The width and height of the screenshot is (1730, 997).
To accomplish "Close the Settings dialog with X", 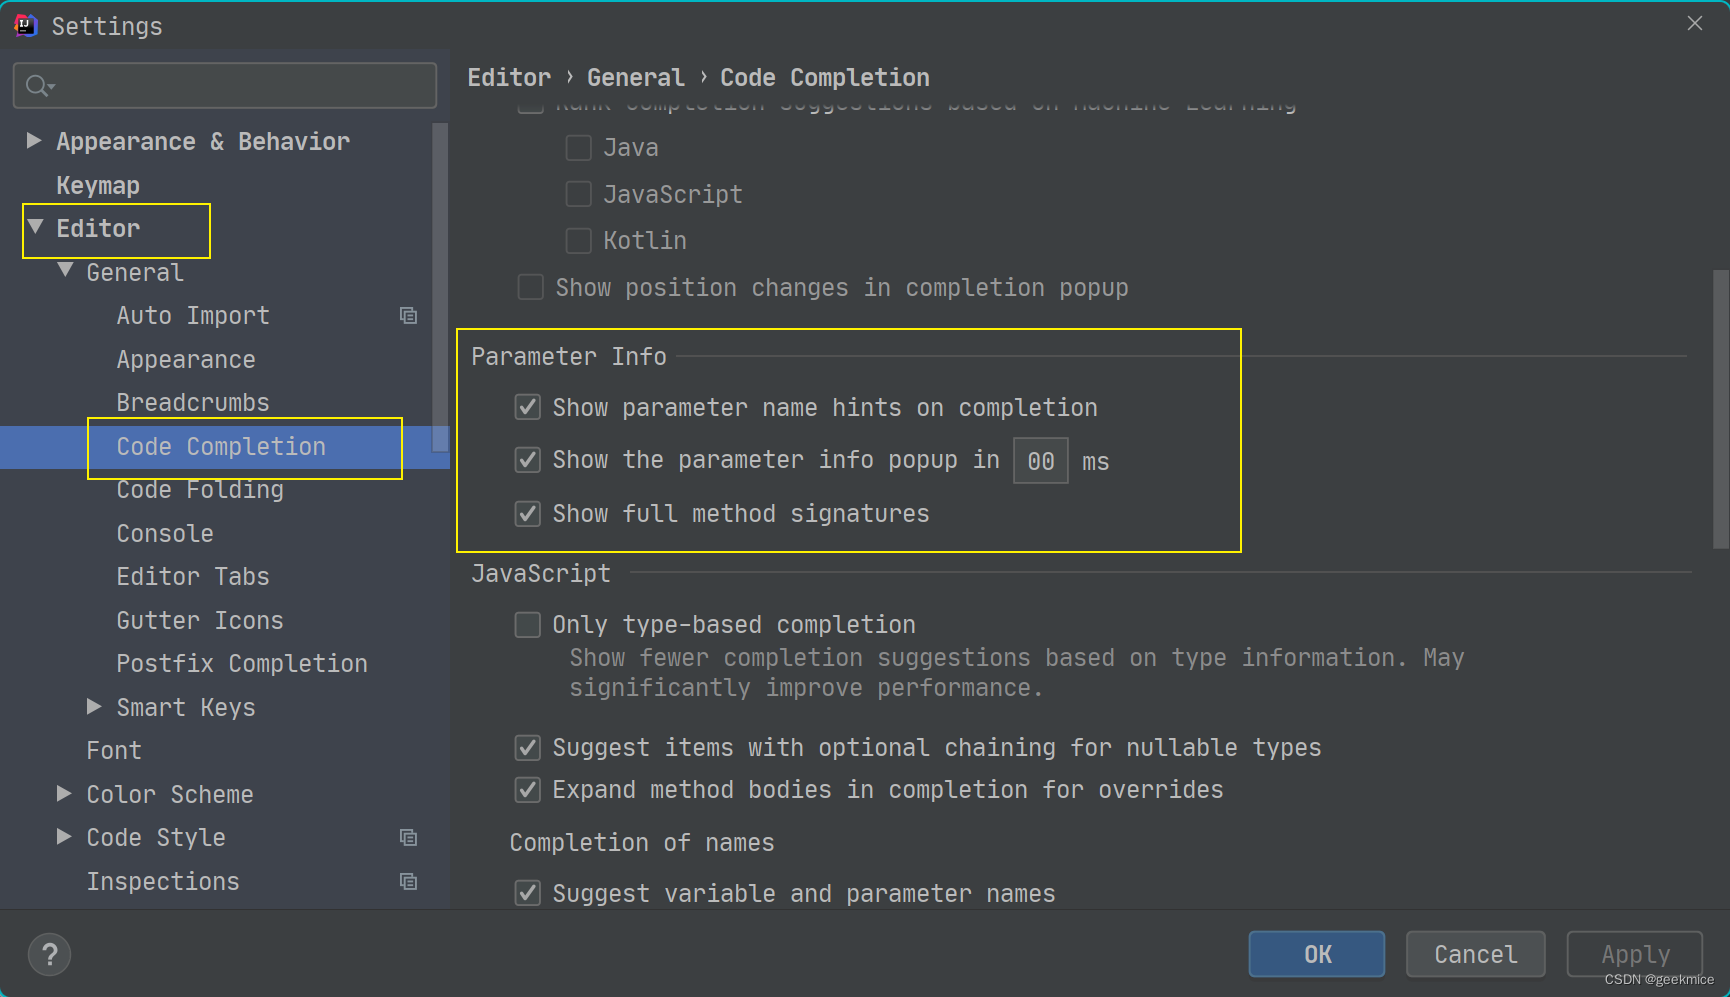I will (1694, 23).
